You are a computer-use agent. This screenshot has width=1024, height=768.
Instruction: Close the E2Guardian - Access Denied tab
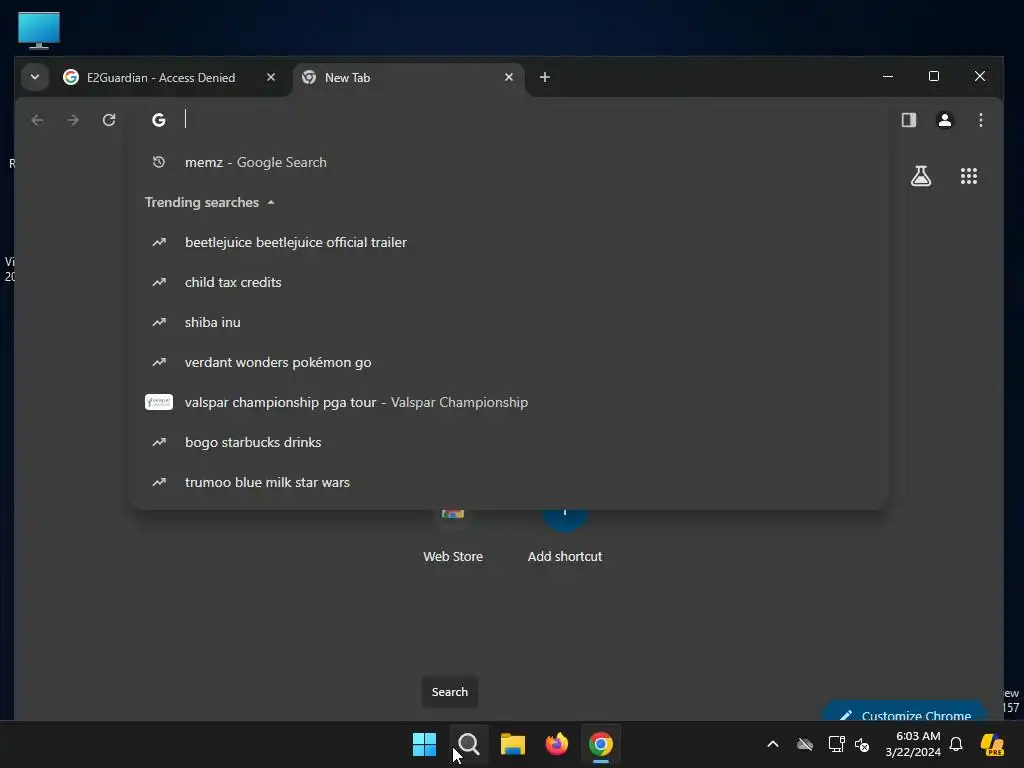point(271,77)
